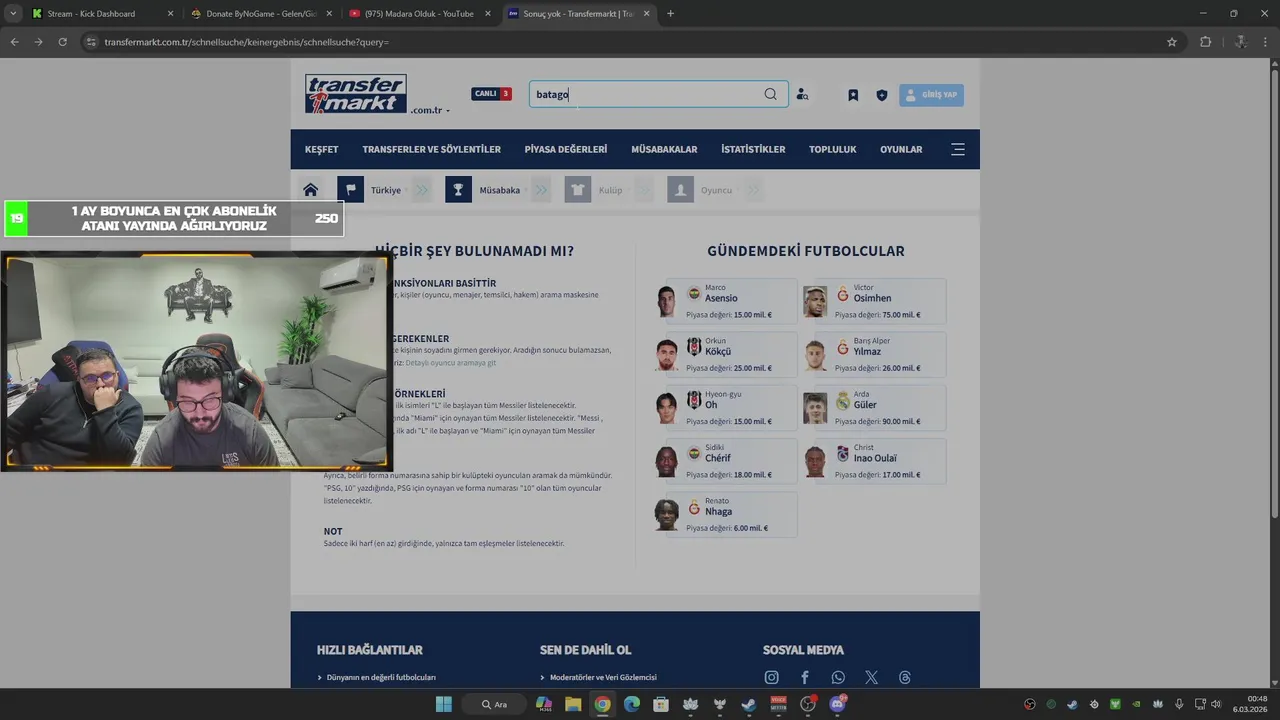Click Renato Nhaga player photo
This screenshot has width=1280, height=720.
pyautogui.click(x=667, y=515)
